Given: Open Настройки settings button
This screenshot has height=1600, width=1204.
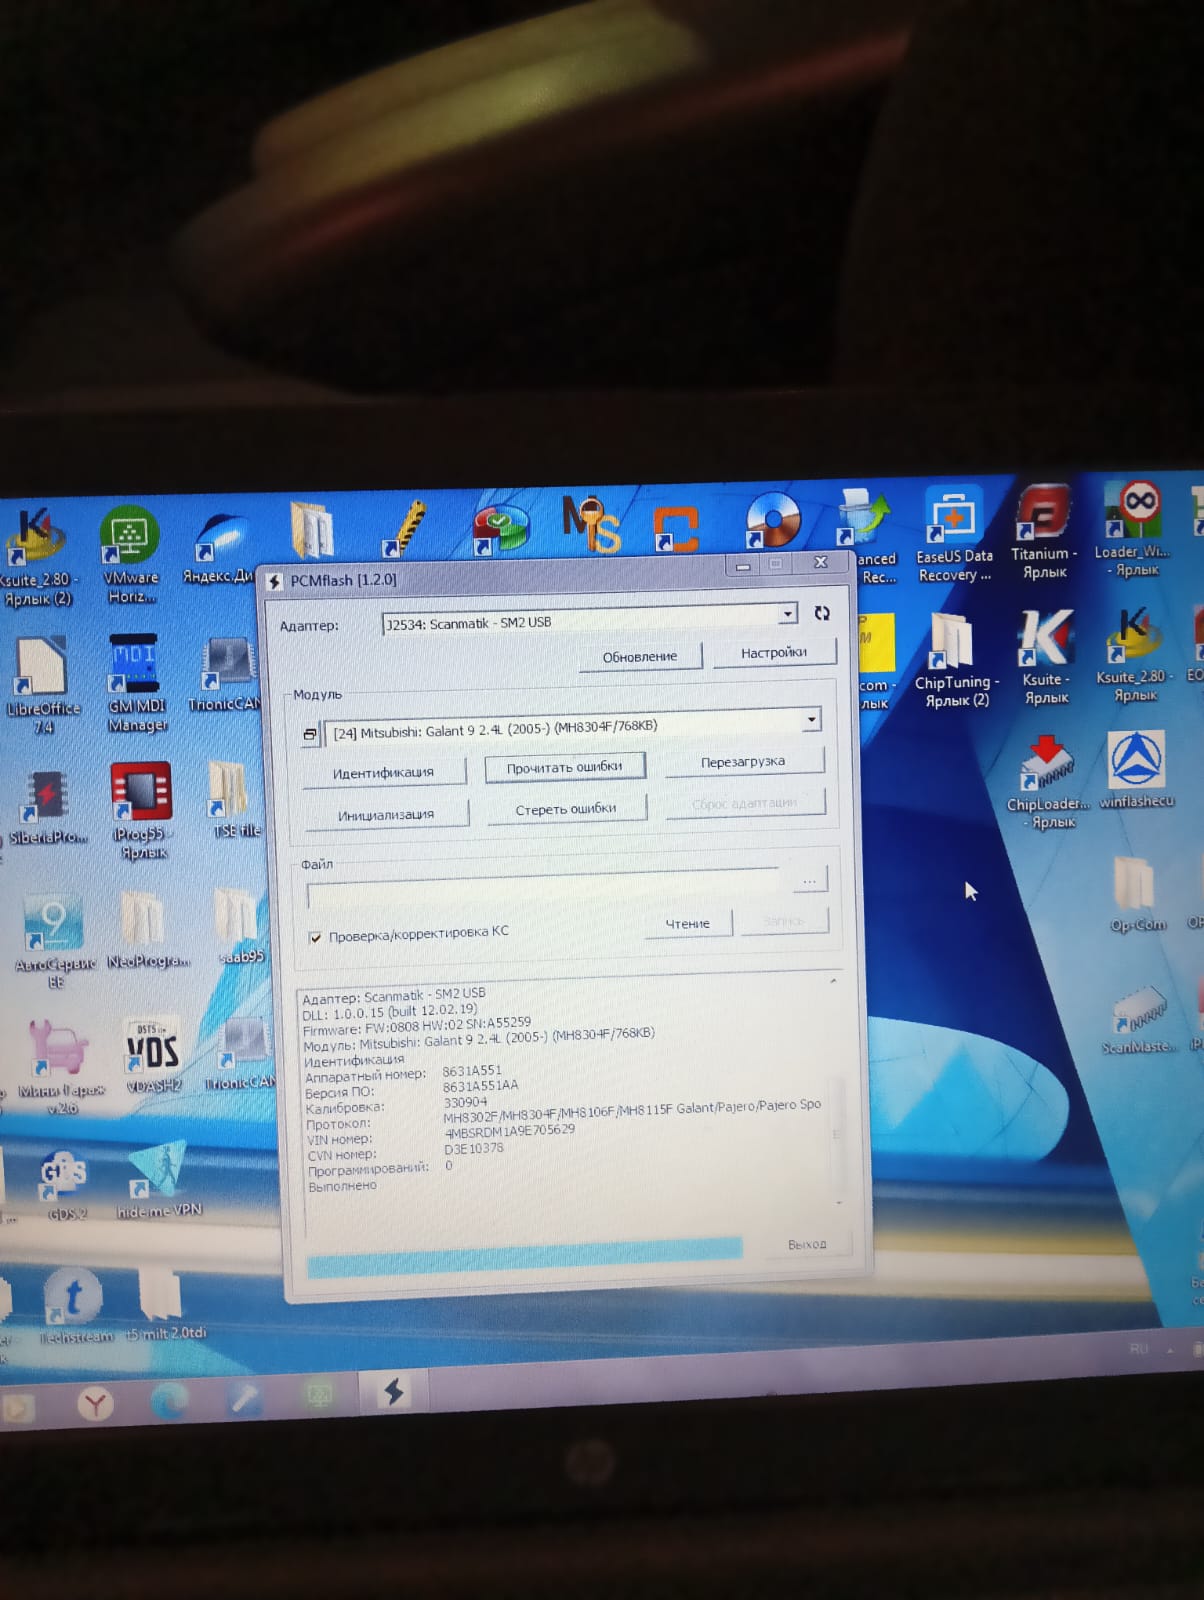Looking at the screenshot, I should [773, 653].
